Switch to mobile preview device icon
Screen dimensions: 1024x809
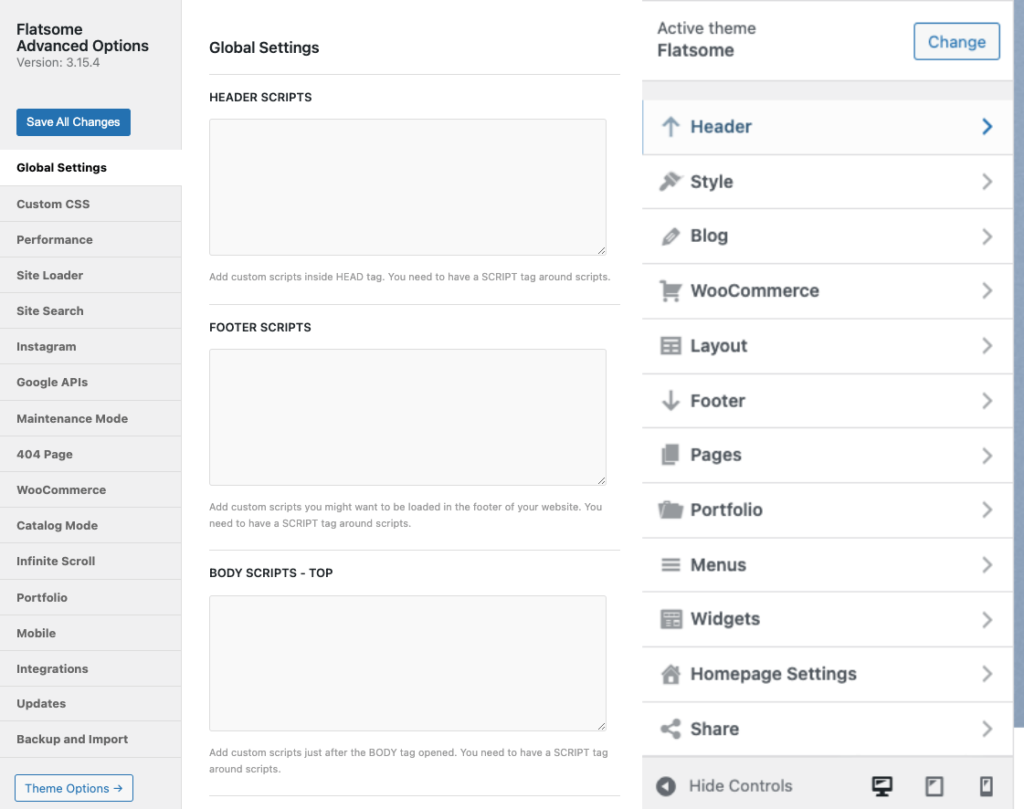point(986,786)
